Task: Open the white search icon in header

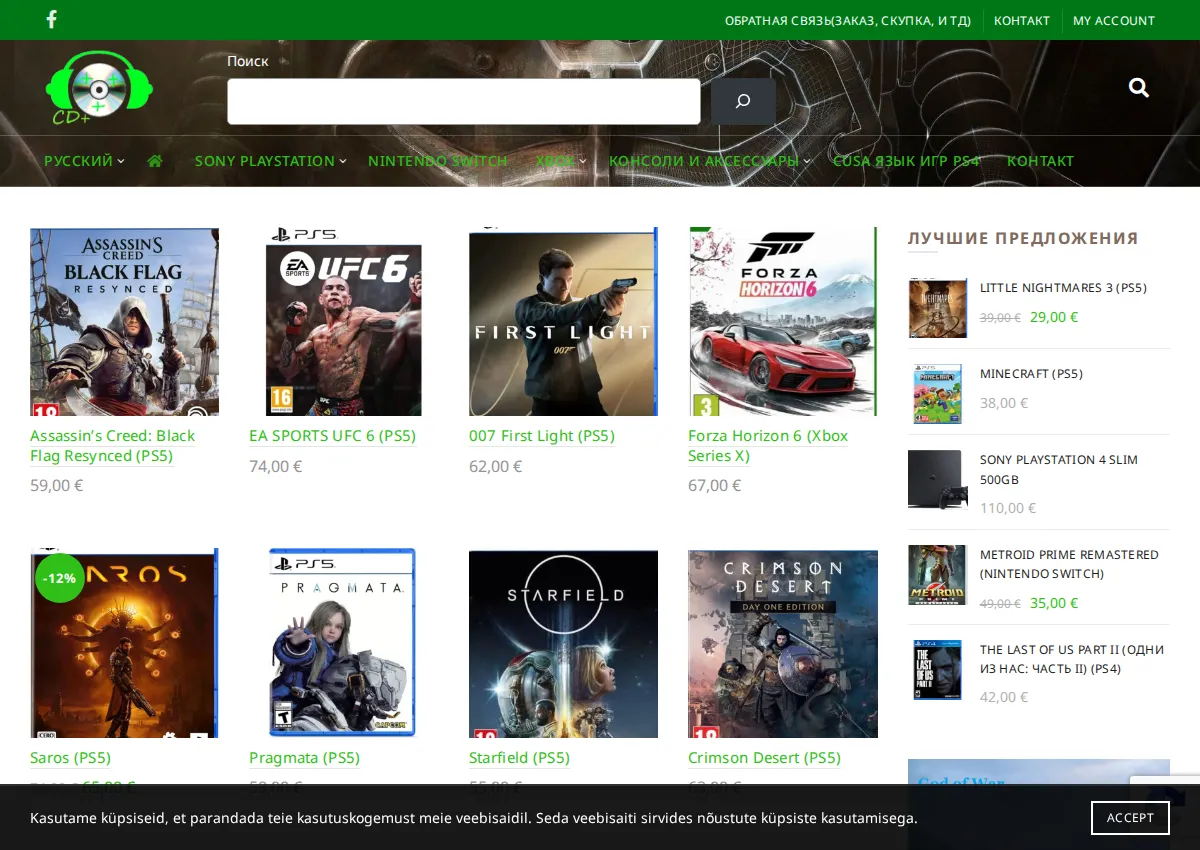Action: click(1138, 87)
